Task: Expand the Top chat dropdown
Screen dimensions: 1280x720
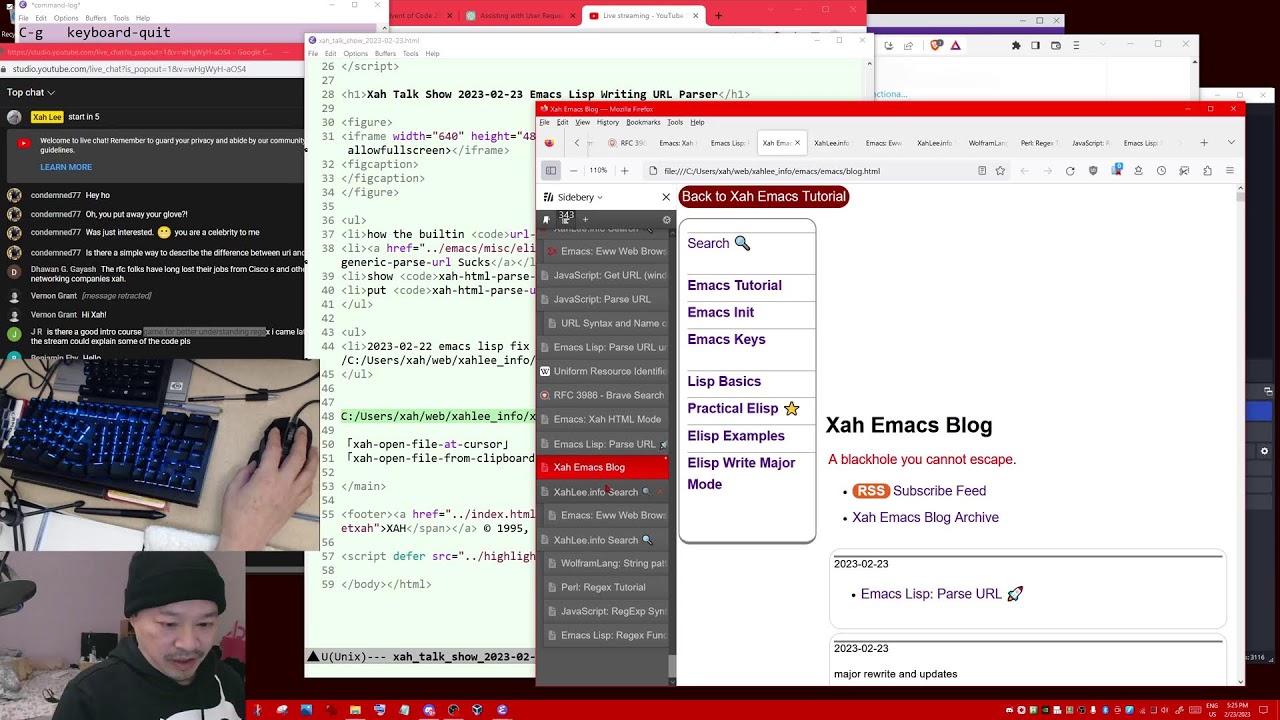Action: click(x=30, y=93)
